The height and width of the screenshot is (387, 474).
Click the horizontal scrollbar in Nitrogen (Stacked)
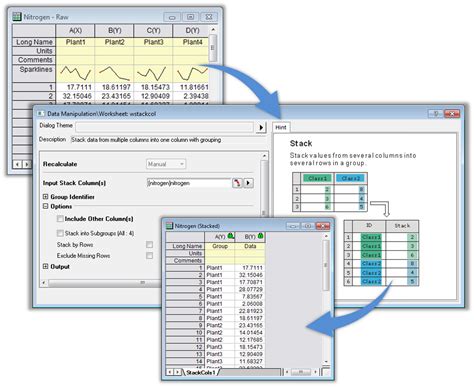(300, 372)
